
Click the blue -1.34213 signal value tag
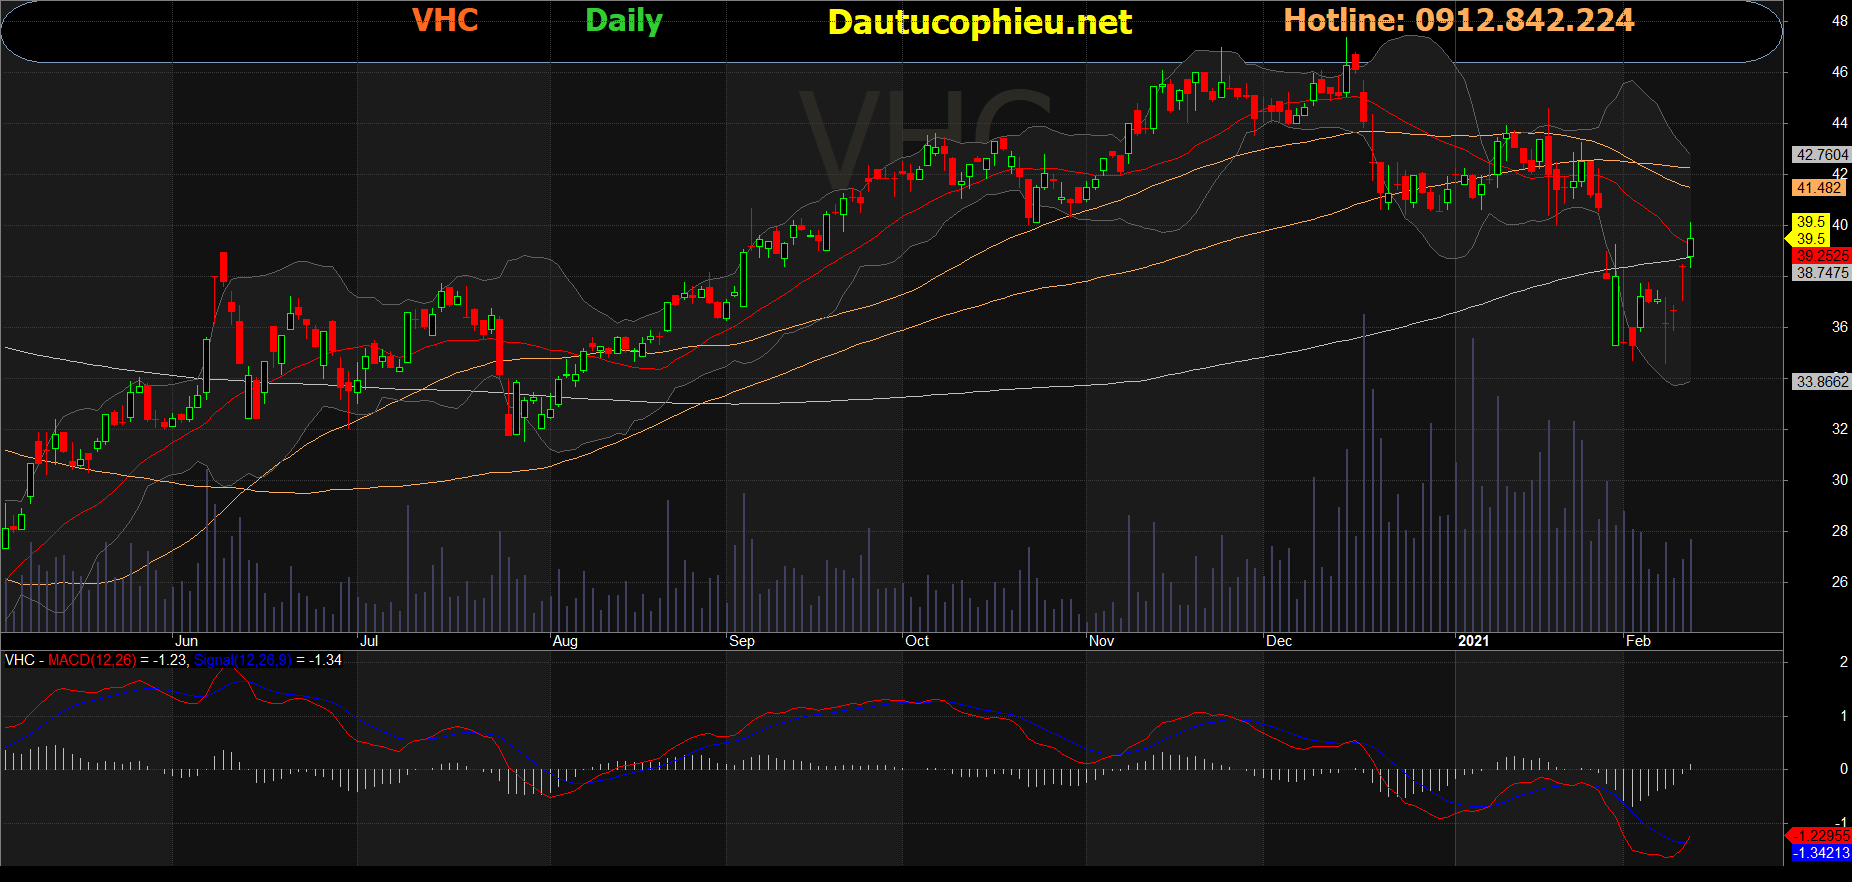pos(1820,853)
